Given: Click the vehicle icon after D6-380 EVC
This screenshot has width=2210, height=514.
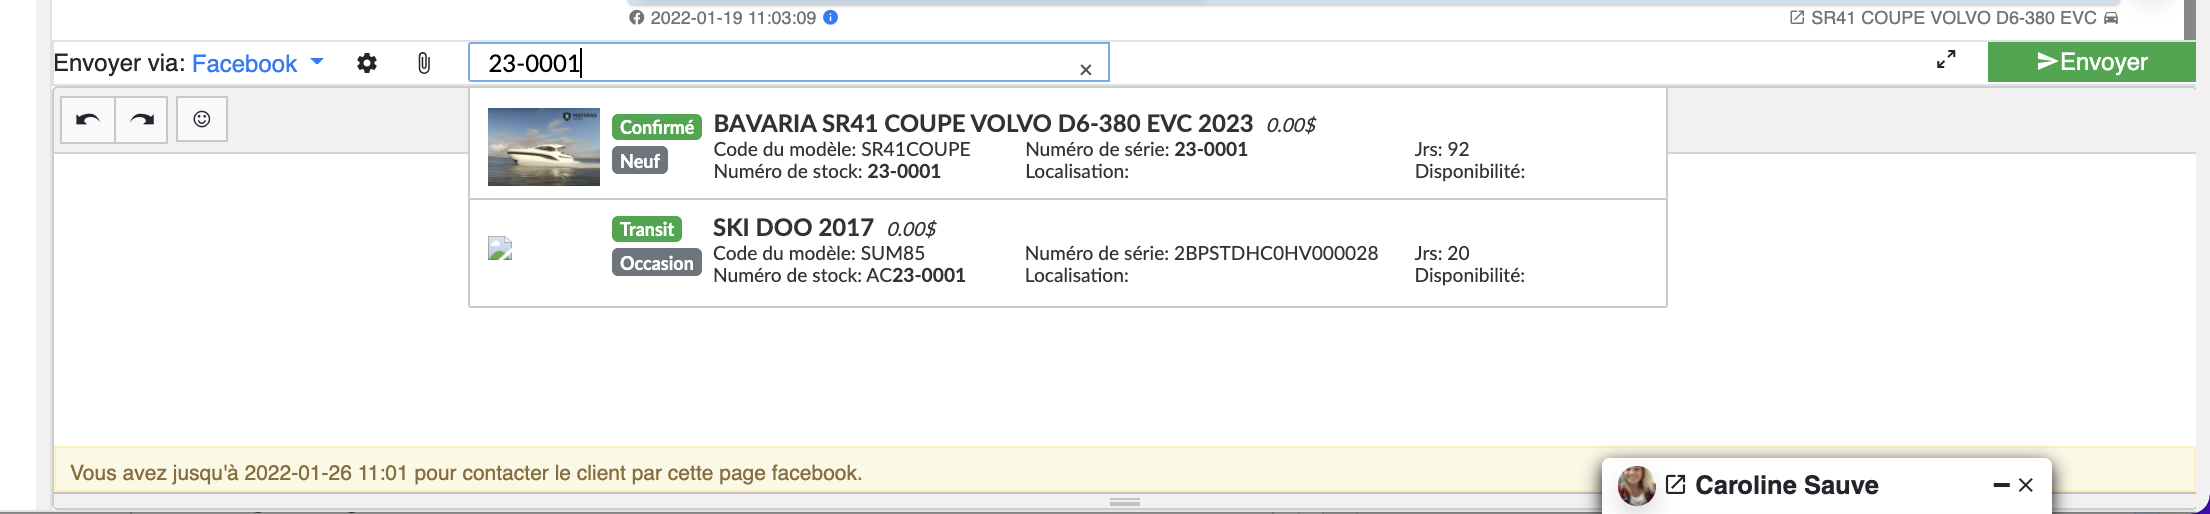Looking at the screenshot, I should pos(2111,18).
